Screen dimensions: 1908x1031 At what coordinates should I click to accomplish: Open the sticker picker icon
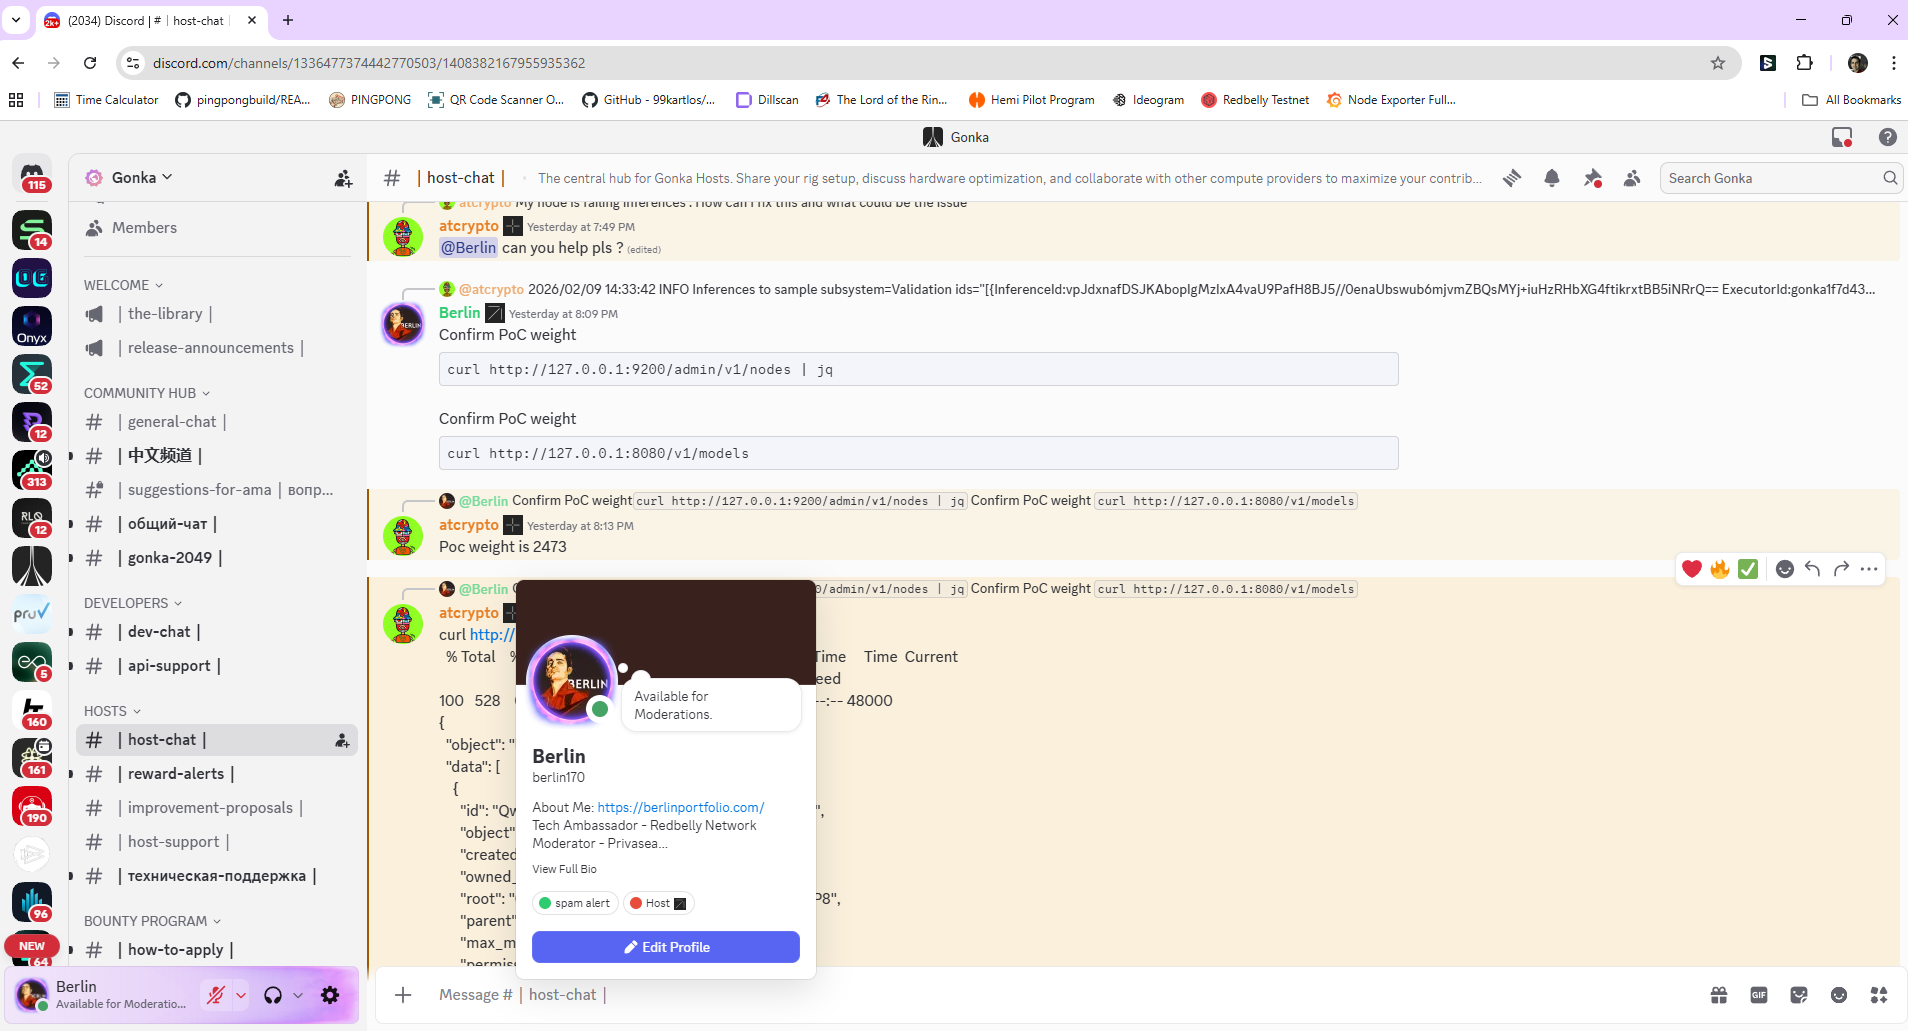1799,995
